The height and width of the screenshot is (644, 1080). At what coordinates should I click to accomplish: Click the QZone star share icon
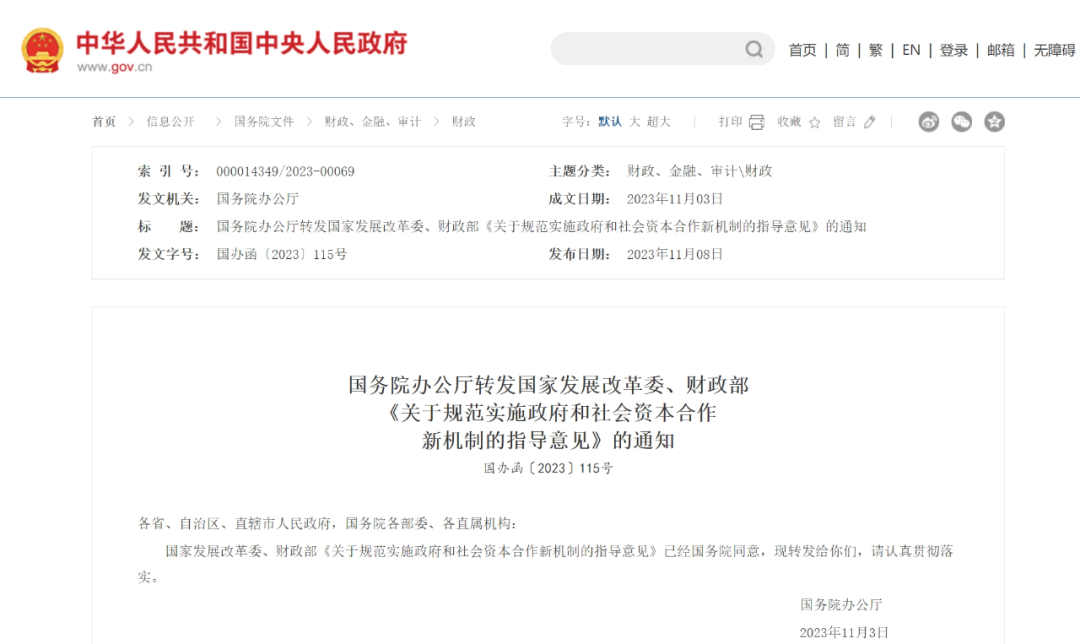994,122
